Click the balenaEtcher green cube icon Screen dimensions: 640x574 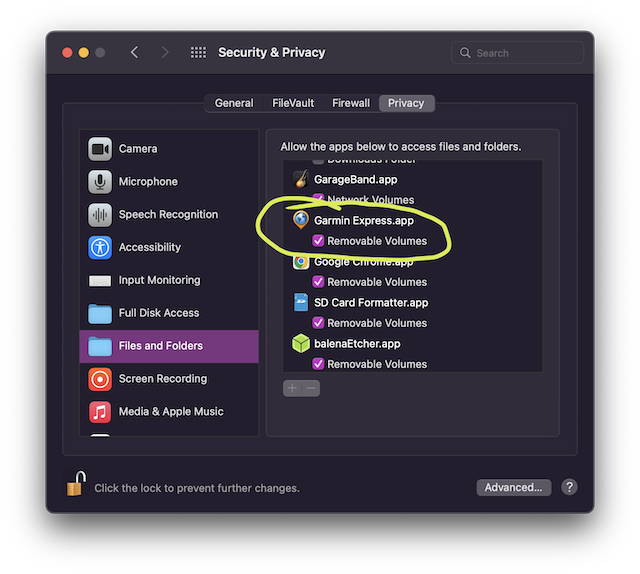tap(301, 343)
